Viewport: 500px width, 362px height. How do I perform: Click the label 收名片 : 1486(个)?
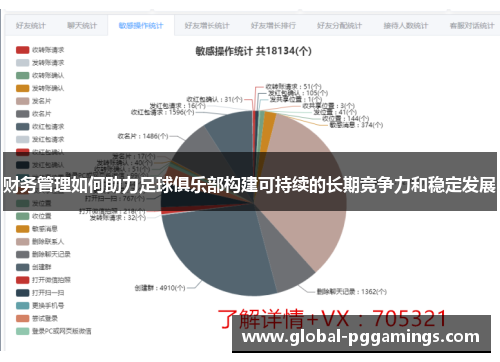[143, 136]
